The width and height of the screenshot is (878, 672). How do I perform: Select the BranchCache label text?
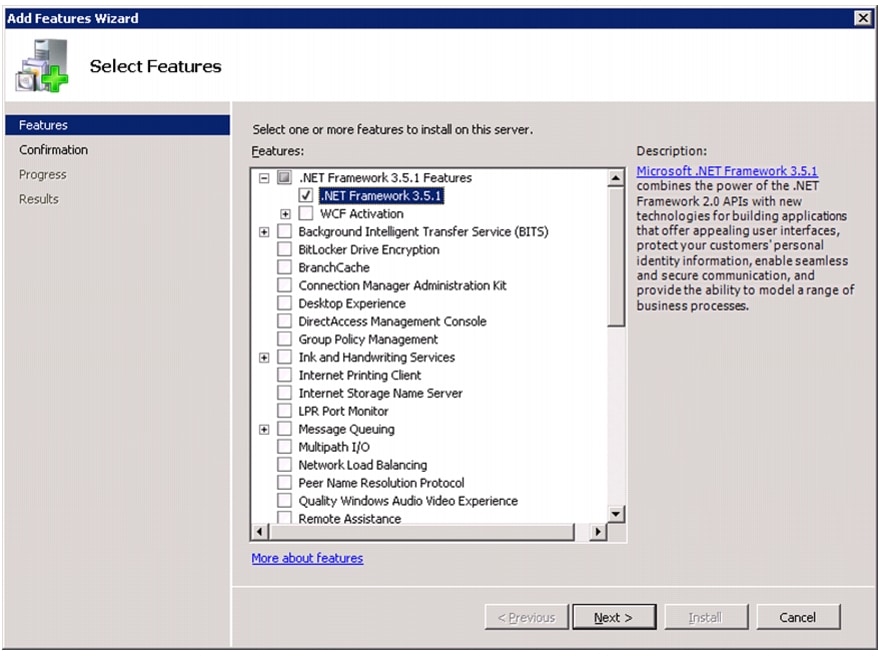click(x=334, y=267)
